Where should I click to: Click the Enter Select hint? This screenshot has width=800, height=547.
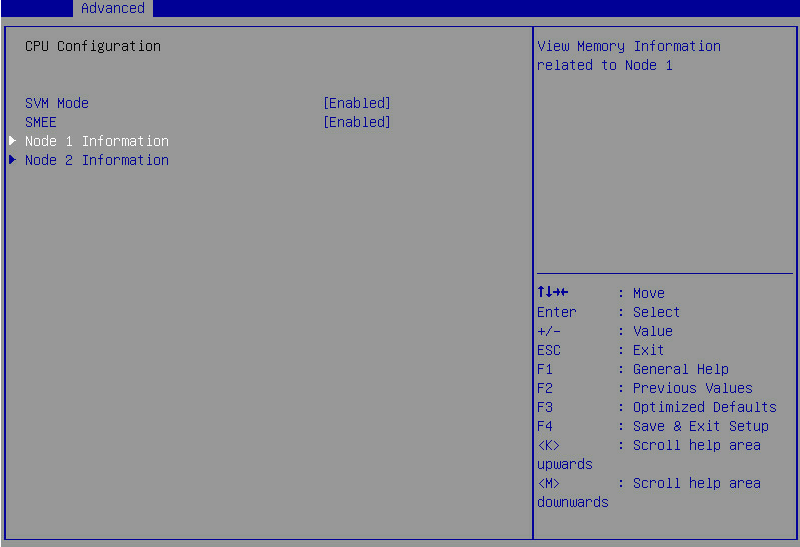click(x=608, y=312)
